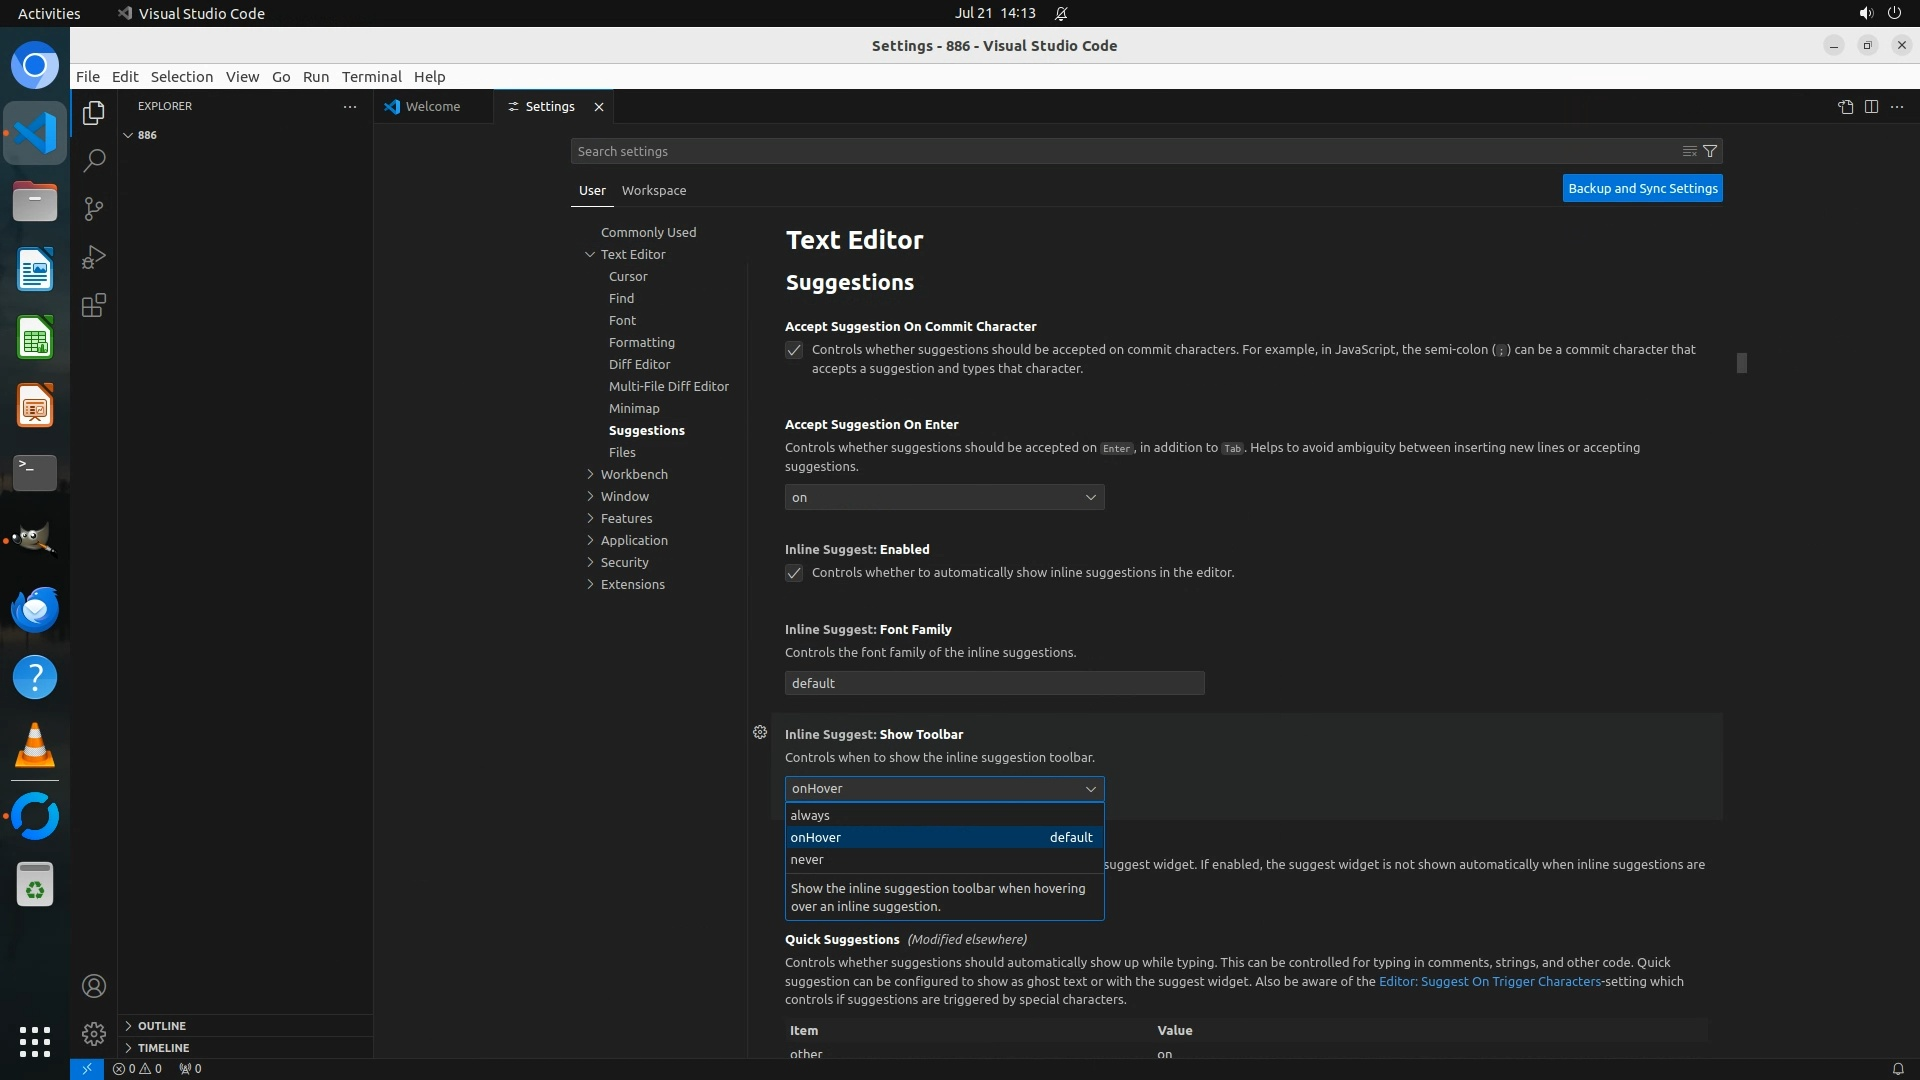
Task: Uncheck Inline Suggest Enabled checkbox
Action: (x=794, y=573)
